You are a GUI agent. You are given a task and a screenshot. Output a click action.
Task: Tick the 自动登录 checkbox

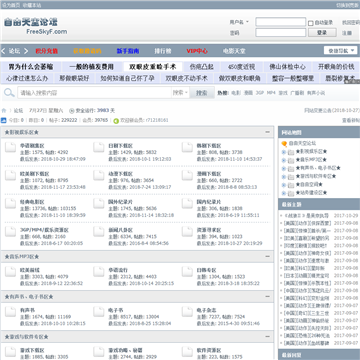[x=311, y=23]
